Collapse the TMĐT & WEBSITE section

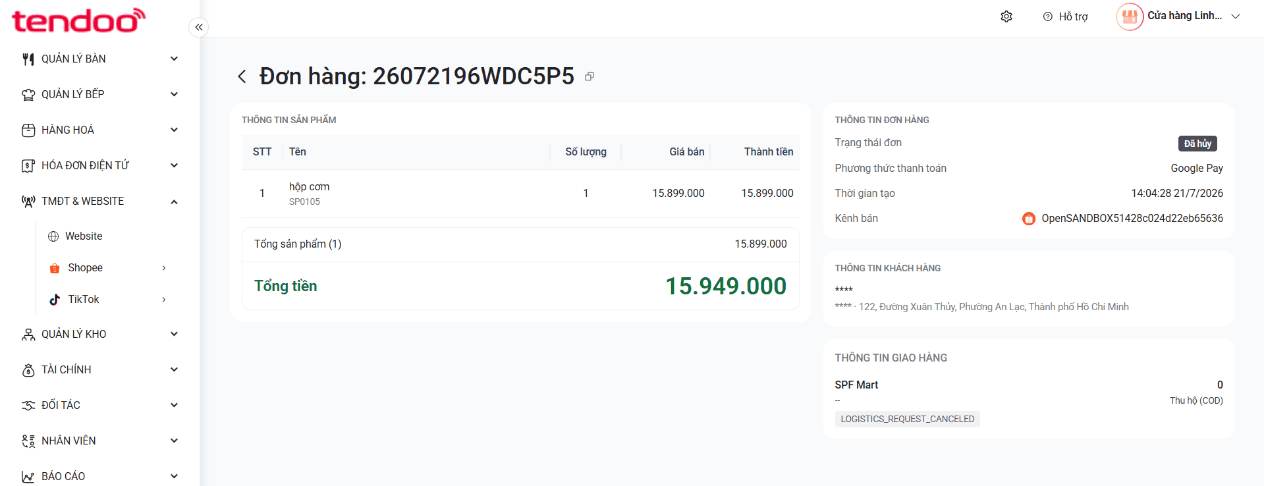click(174, 201)
